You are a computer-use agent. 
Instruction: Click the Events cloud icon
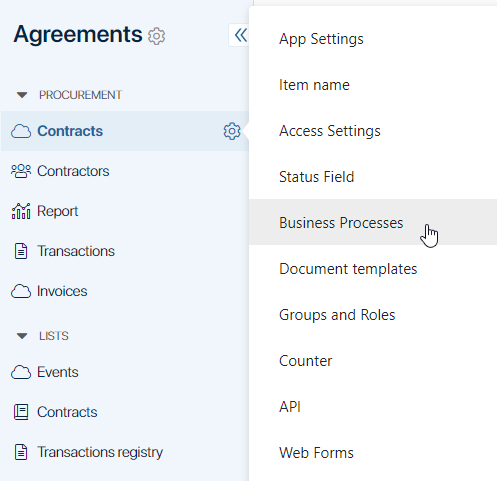[21, 372]
